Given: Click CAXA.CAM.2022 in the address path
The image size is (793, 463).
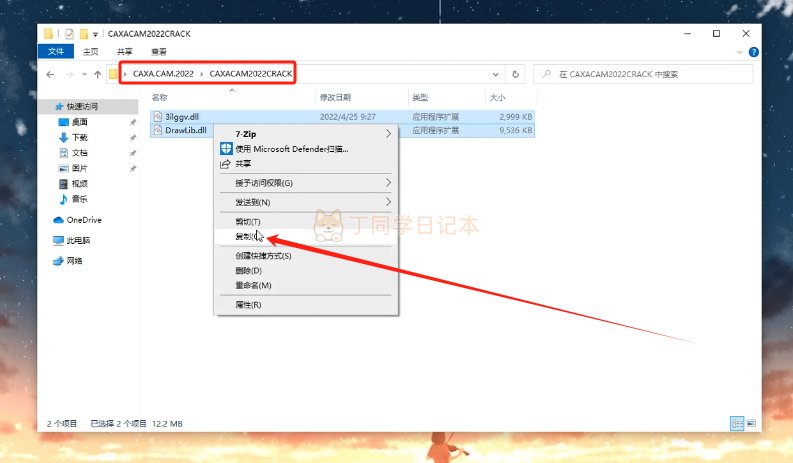Looking at the screenshot, I should pos(163,74).
